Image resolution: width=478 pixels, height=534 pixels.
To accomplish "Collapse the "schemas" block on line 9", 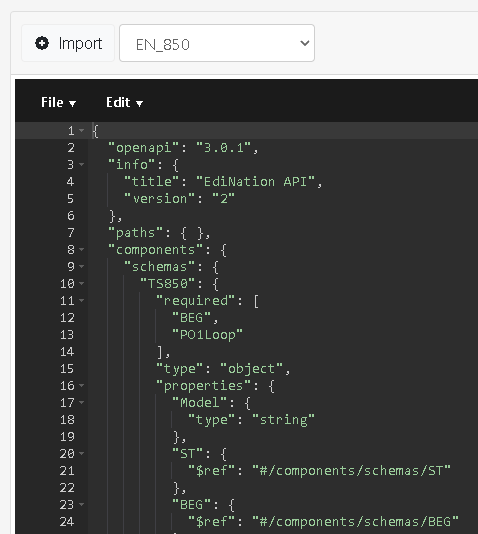I will click(x=81, y=266).
